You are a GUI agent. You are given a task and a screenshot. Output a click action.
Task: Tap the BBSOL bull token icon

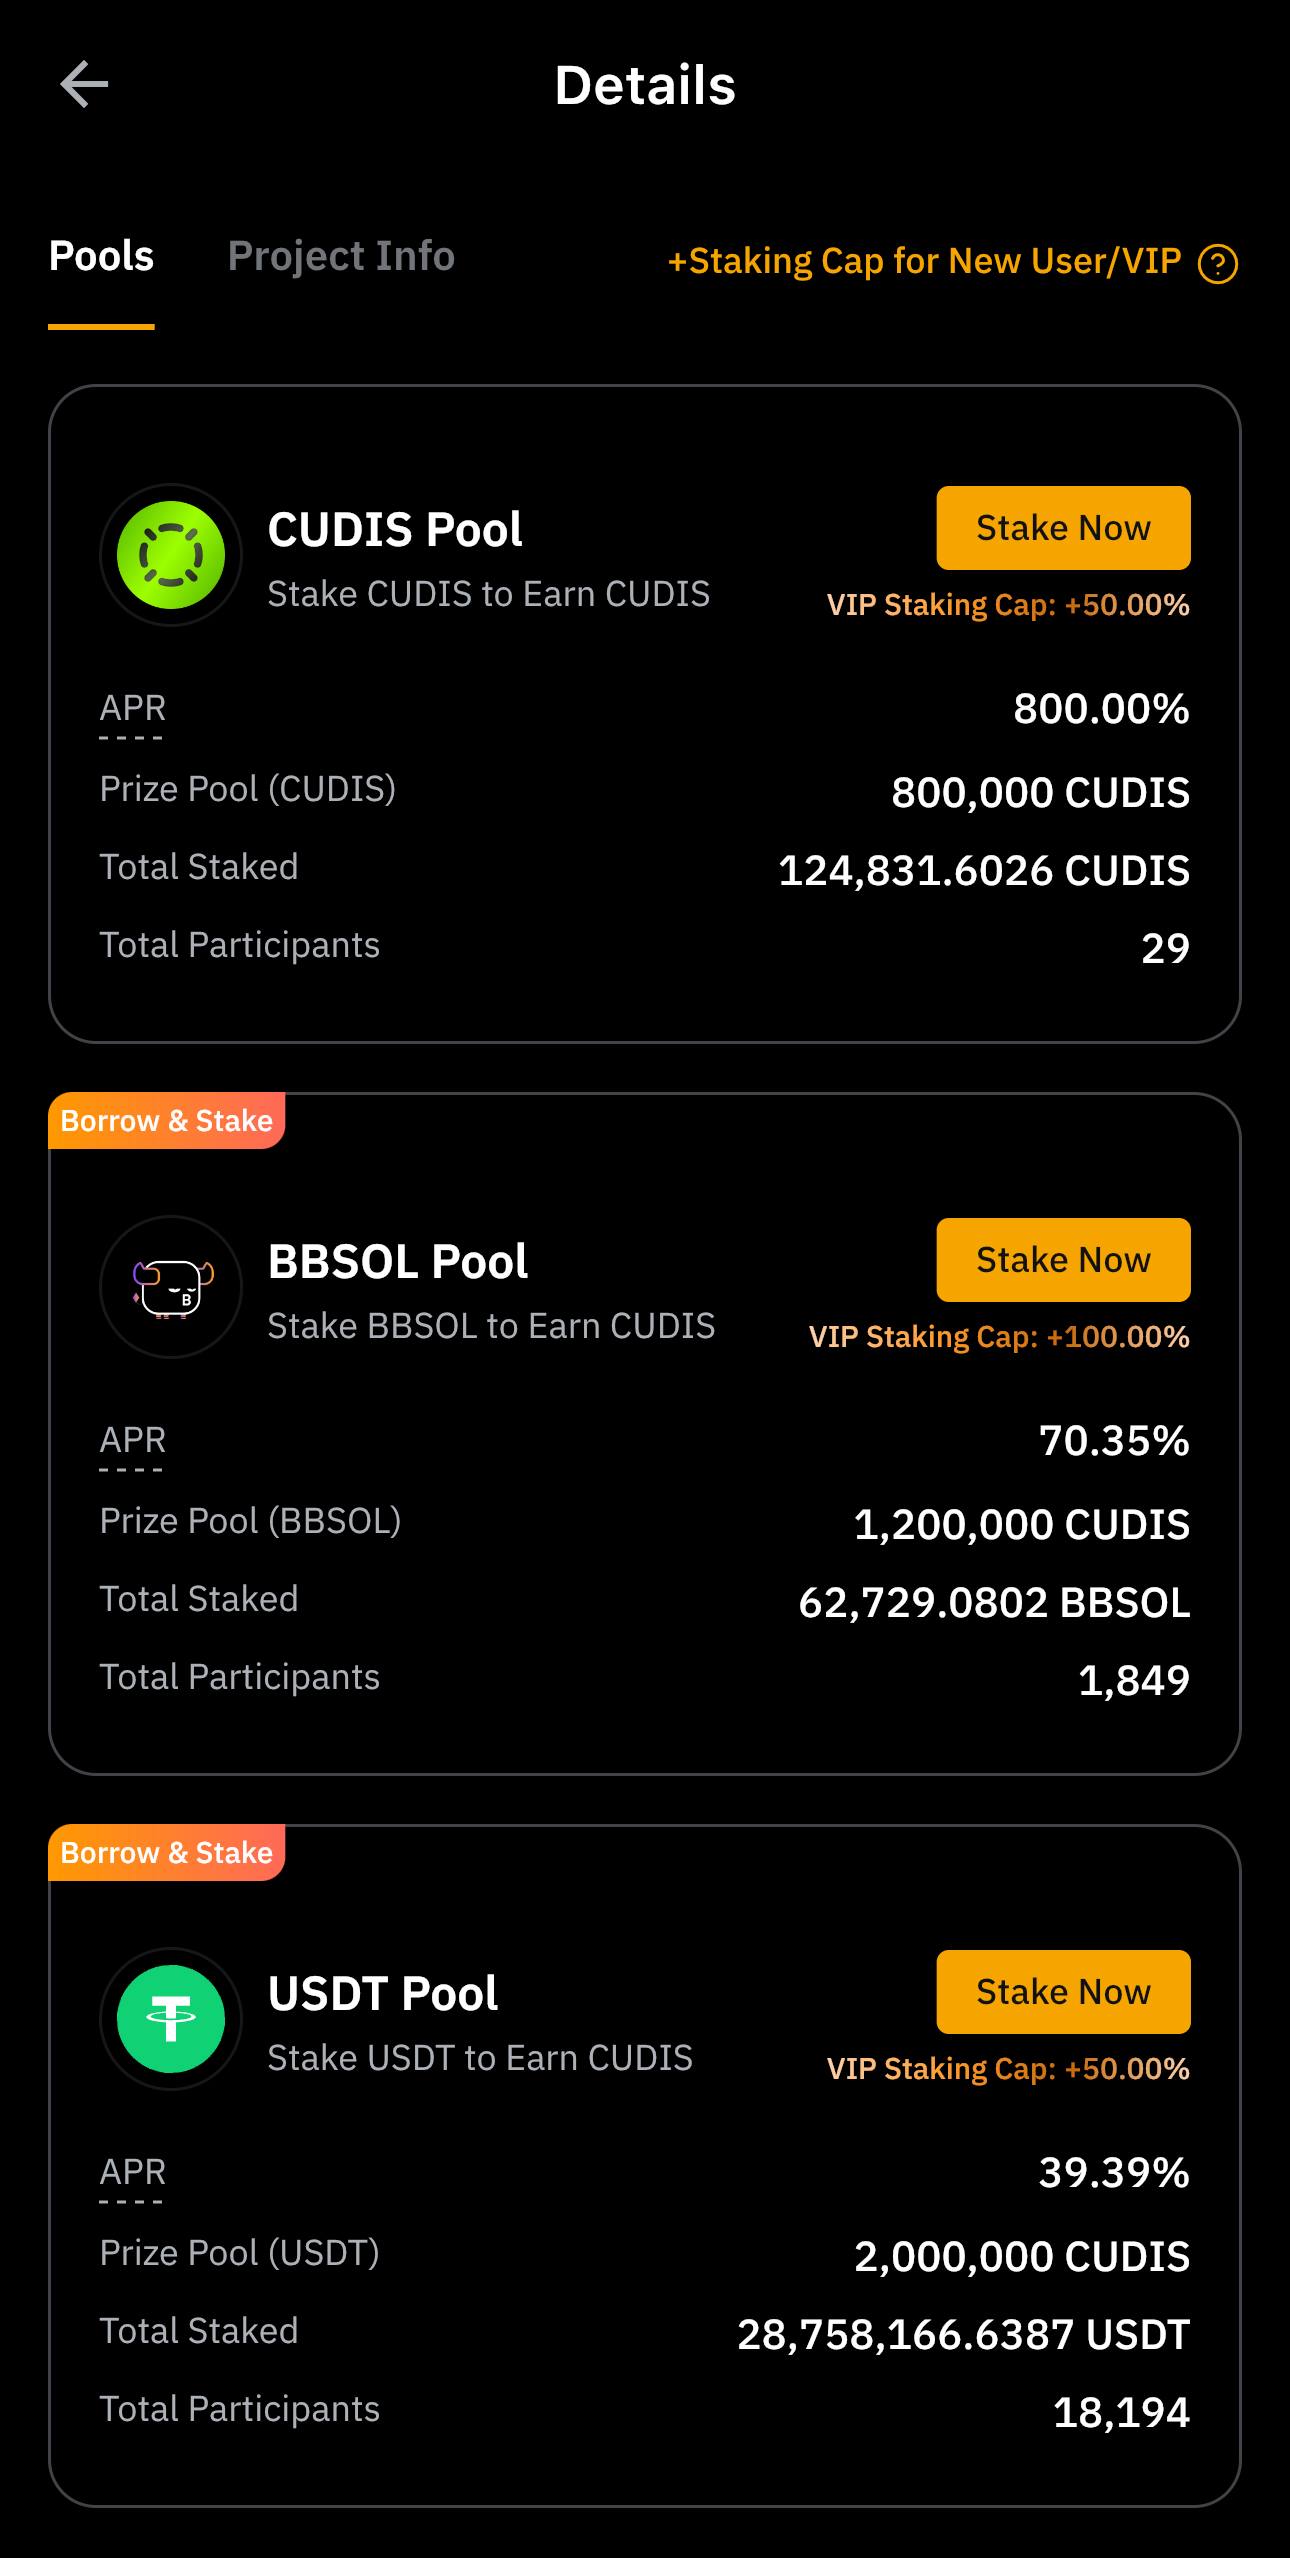171,1287
